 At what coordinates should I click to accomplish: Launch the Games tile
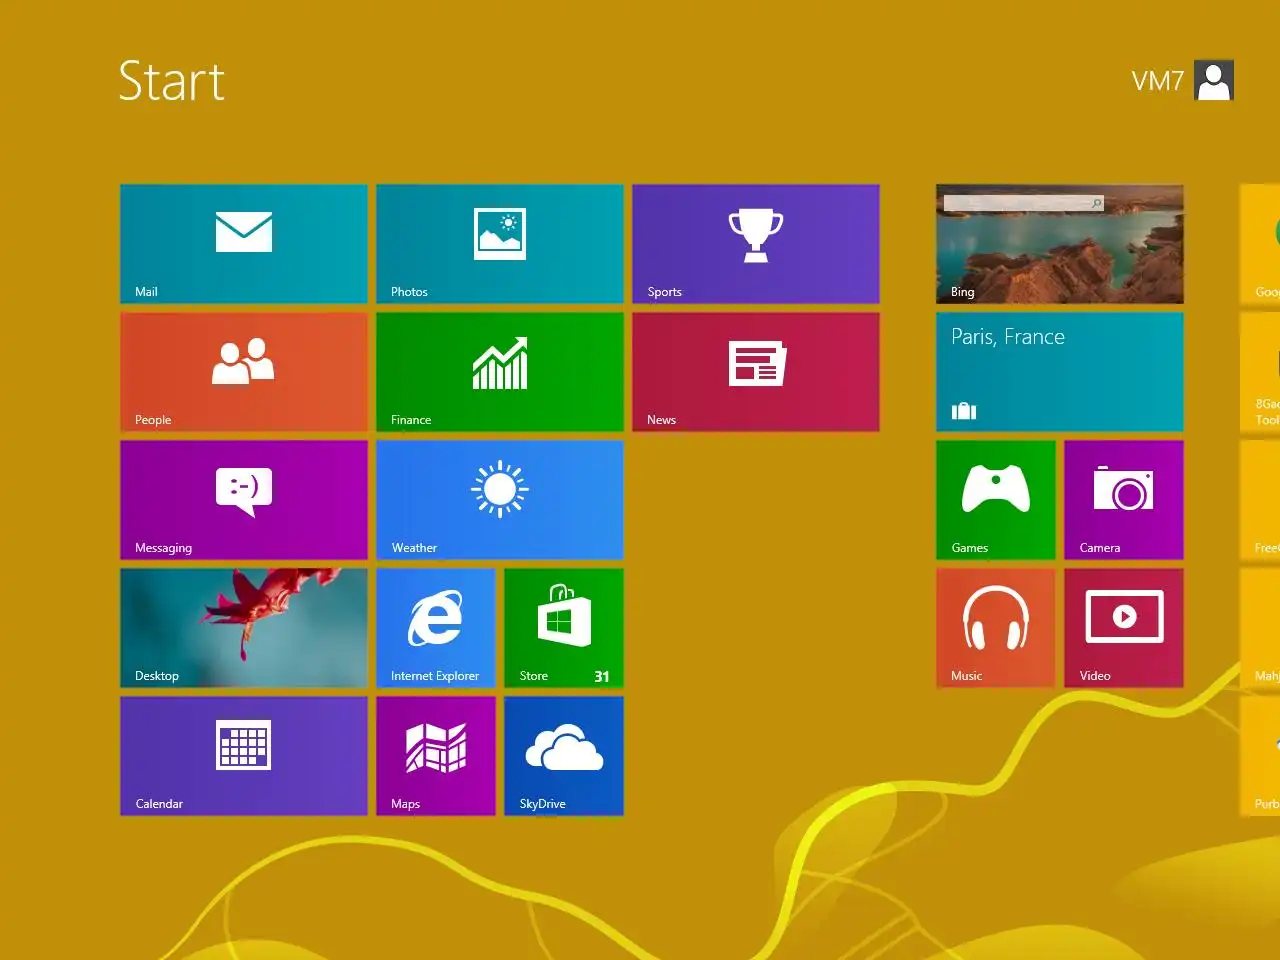coord(996,500)
